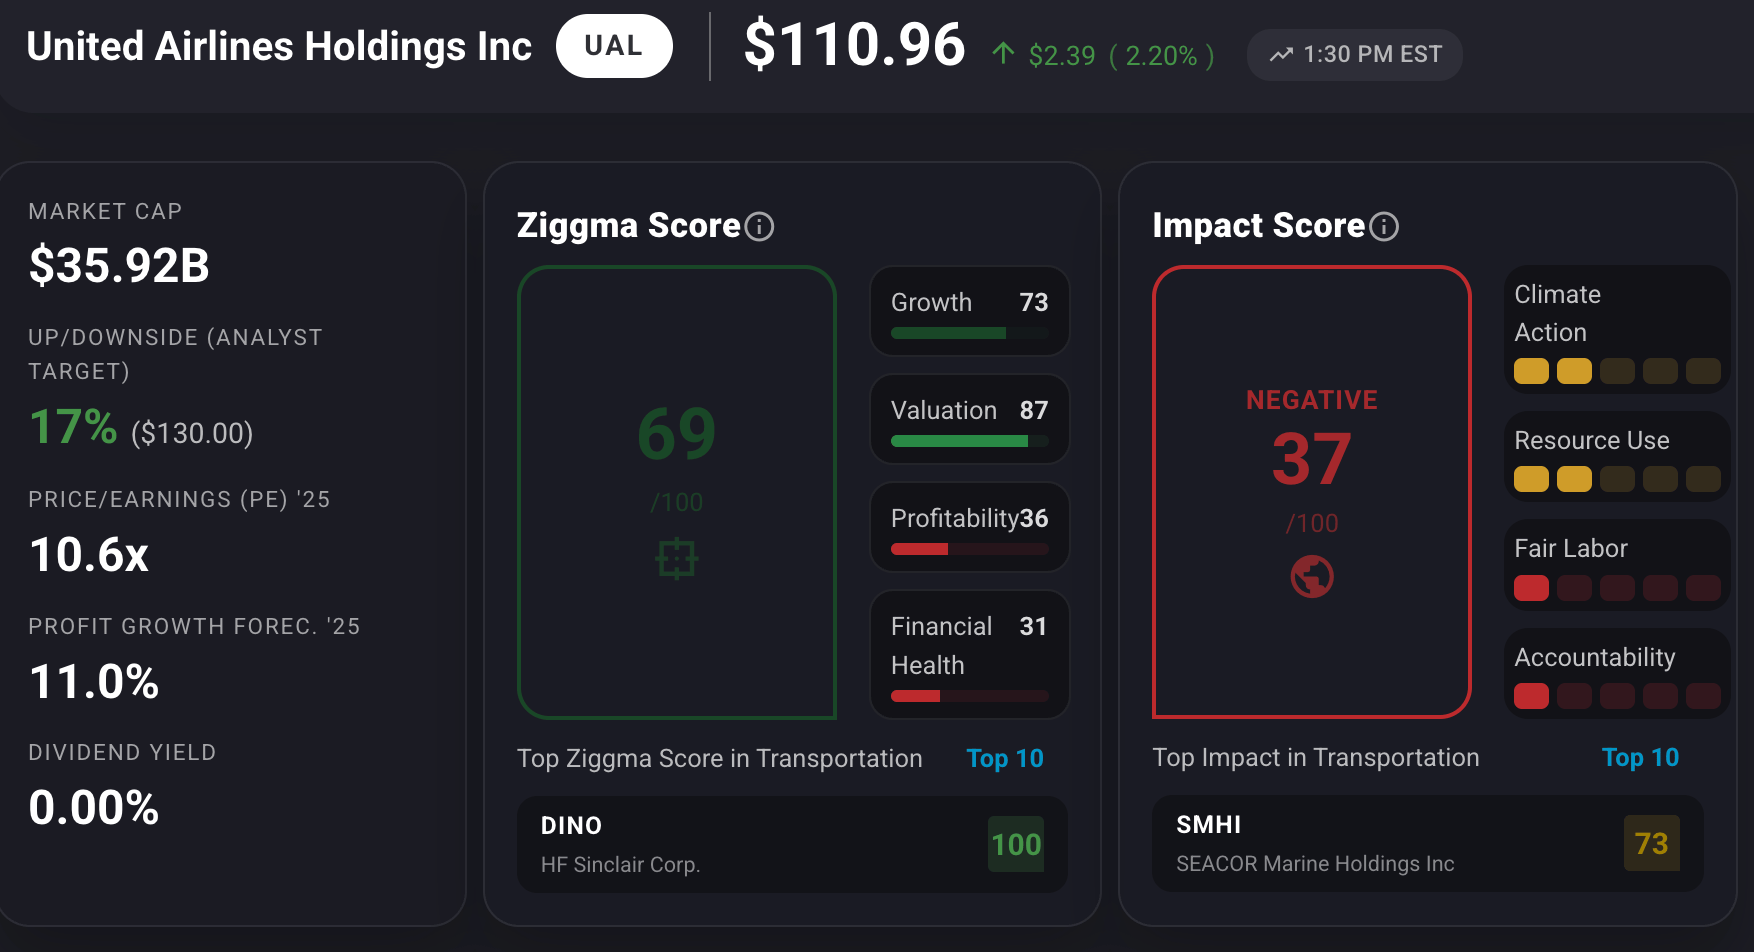The height and width of the screenshot is (952, 1754).
Task: Click the globe icon under Impact score 37
Action: [x=1312, y=577]
